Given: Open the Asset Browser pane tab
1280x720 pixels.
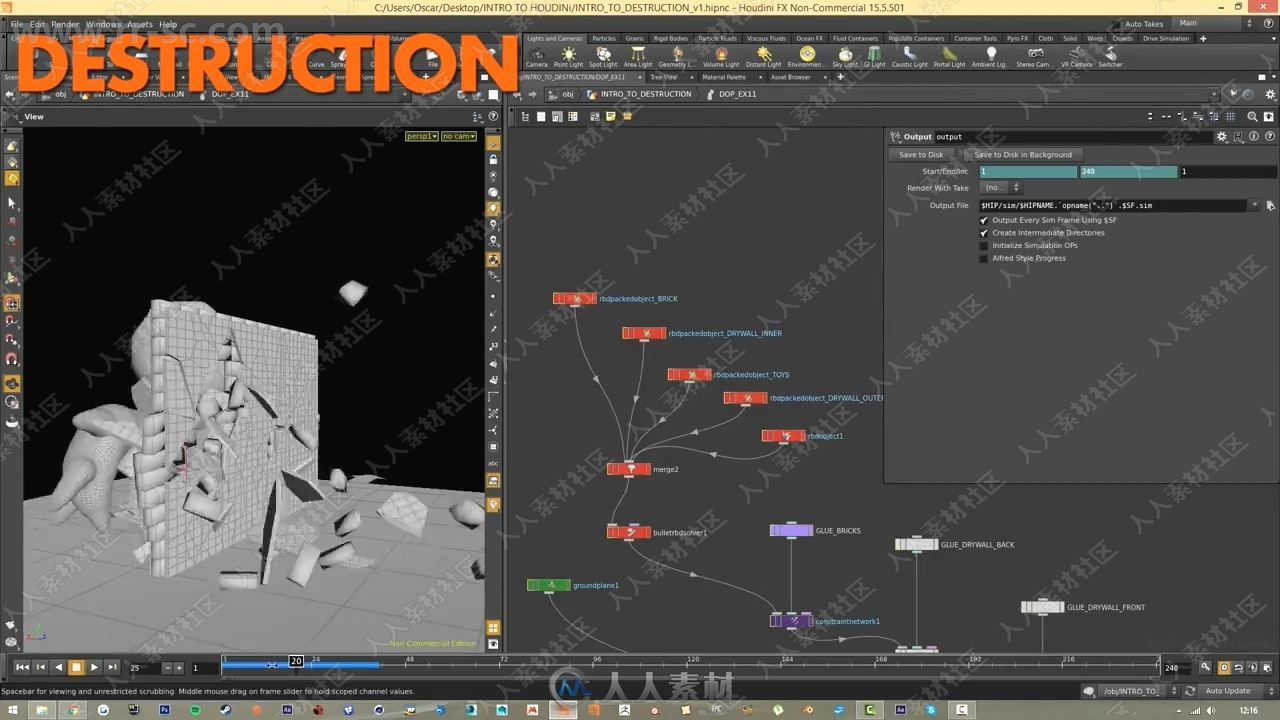Looking at the screenshot, I should tap(790, 77).
